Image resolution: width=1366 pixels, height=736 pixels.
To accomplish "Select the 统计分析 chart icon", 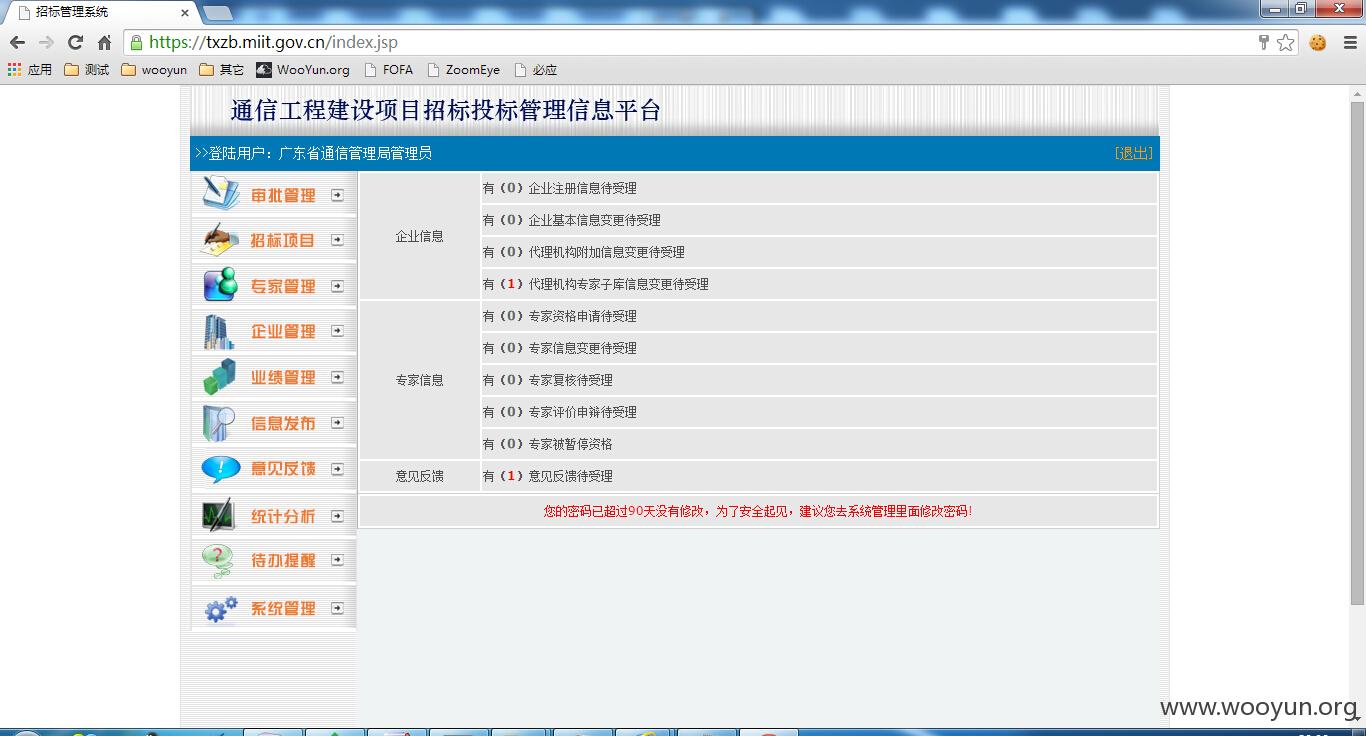I will [218, 515].
